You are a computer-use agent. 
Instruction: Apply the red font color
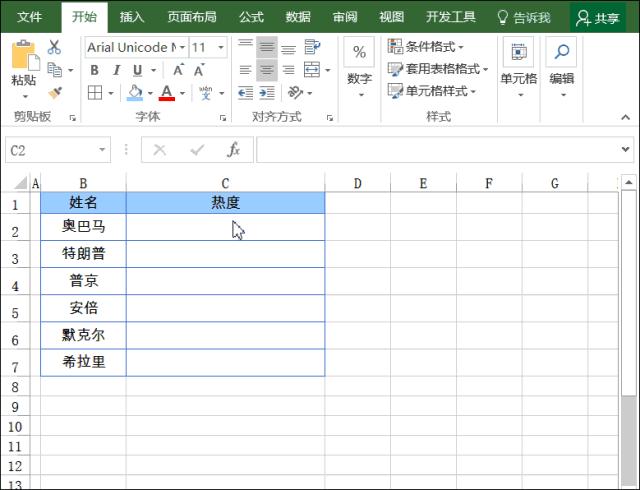tap(167, 93)
